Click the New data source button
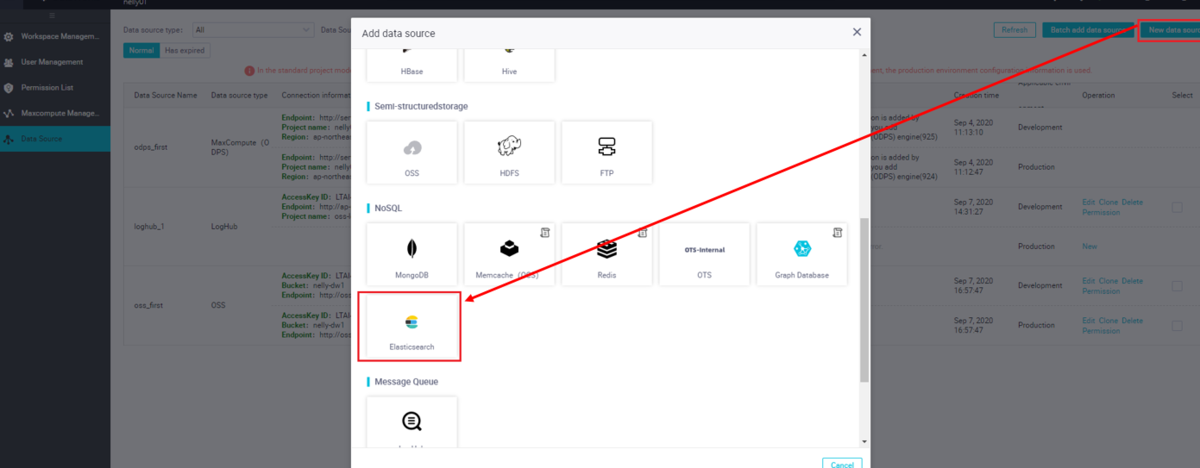Screen dimensions: 1200x468 (x=1170, y=30)
